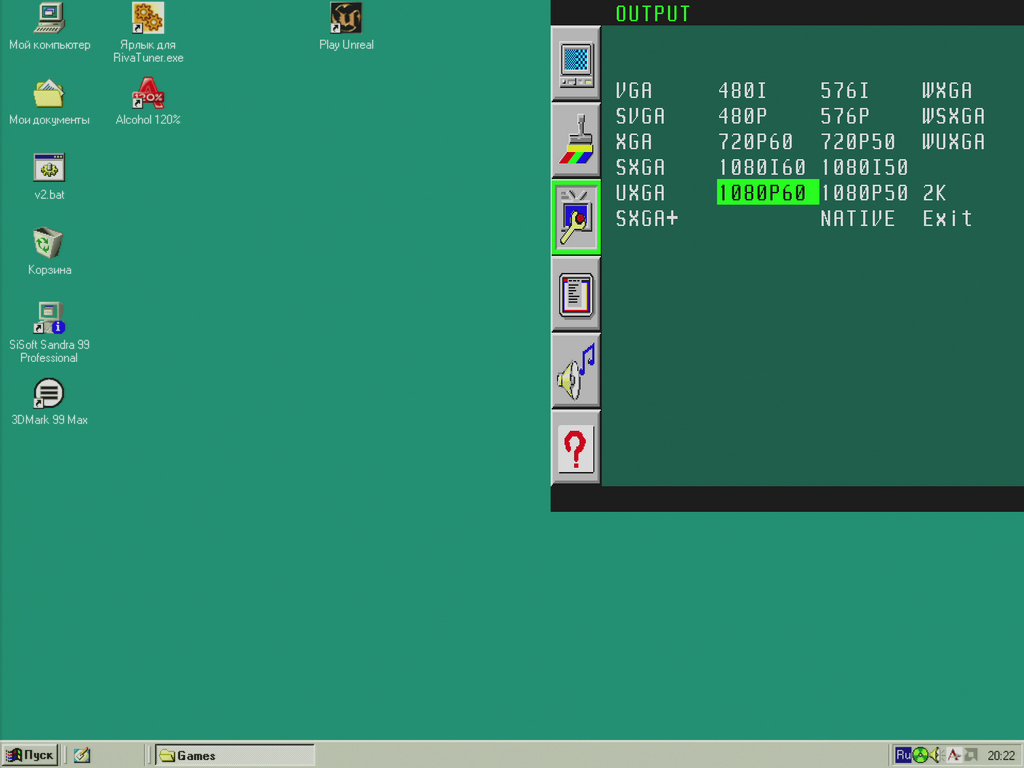Click the 20:22 system clock

(1000, 756)
